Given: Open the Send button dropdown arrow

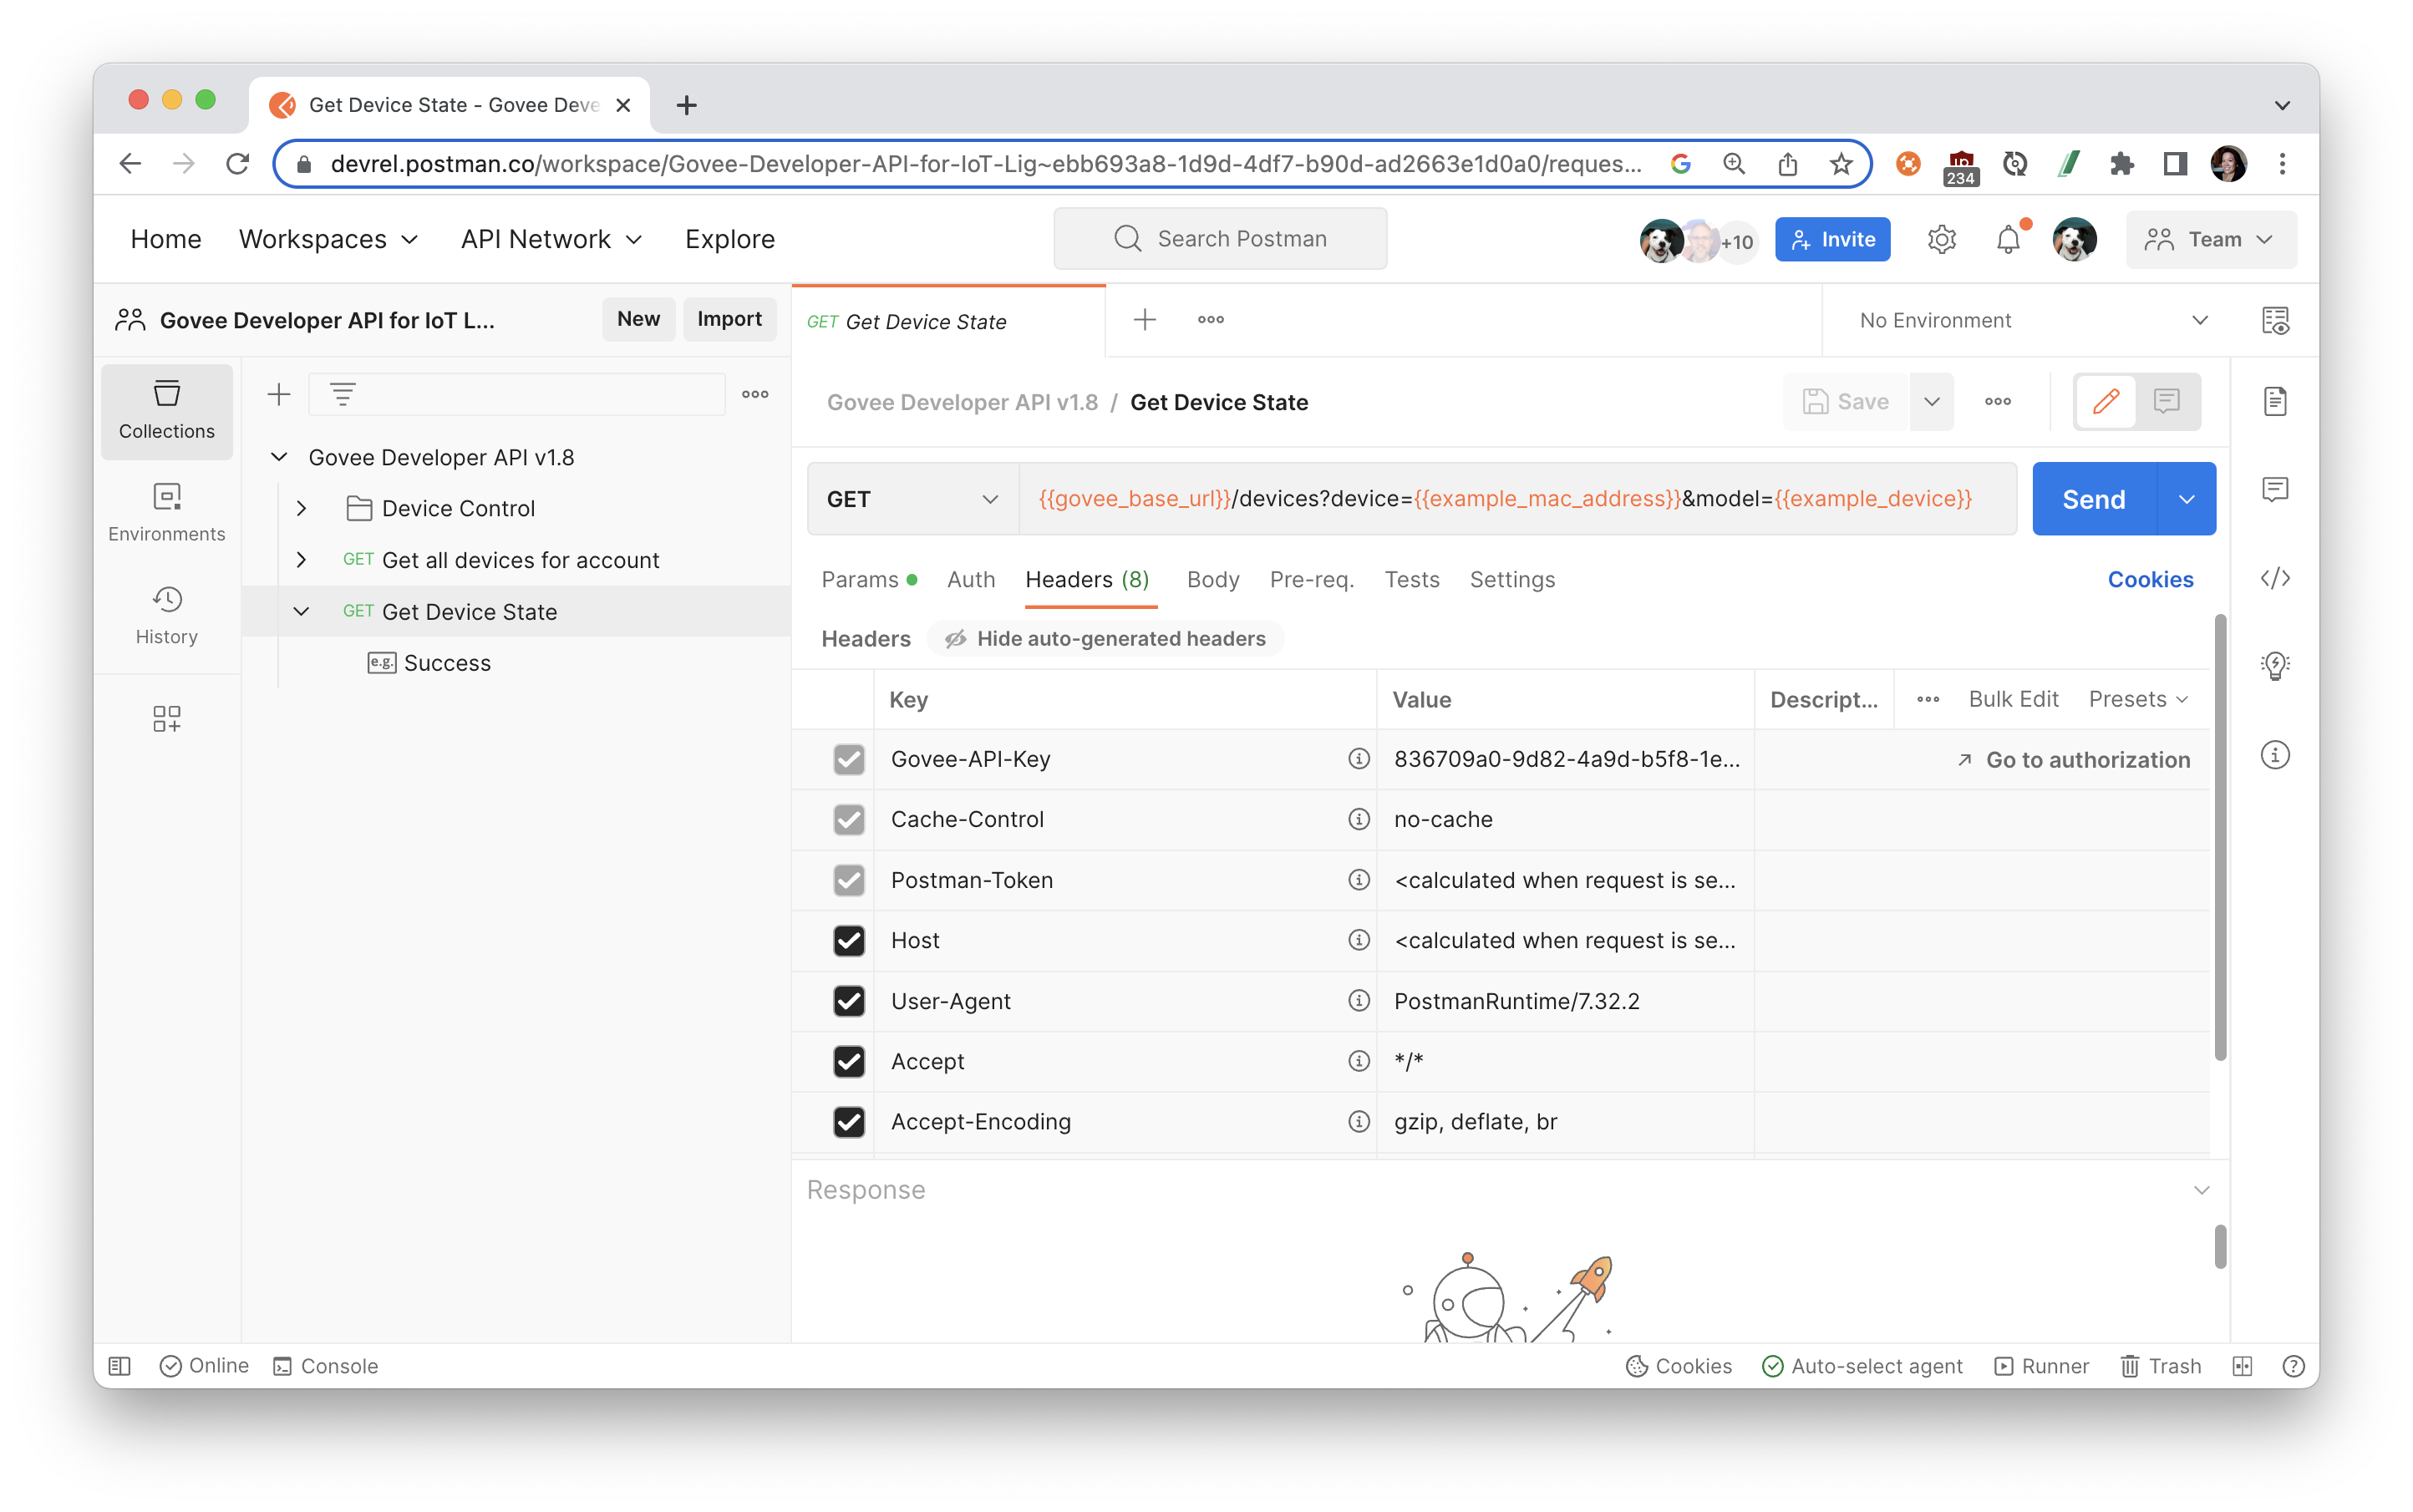Looking at the screenshot, I should [2186, 499].
